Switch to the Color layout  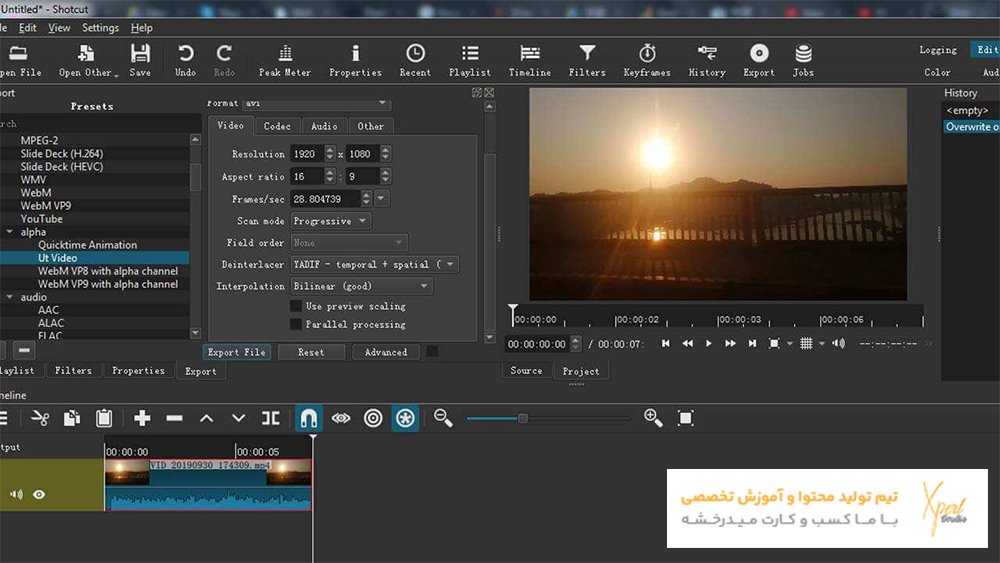[938, 73]
